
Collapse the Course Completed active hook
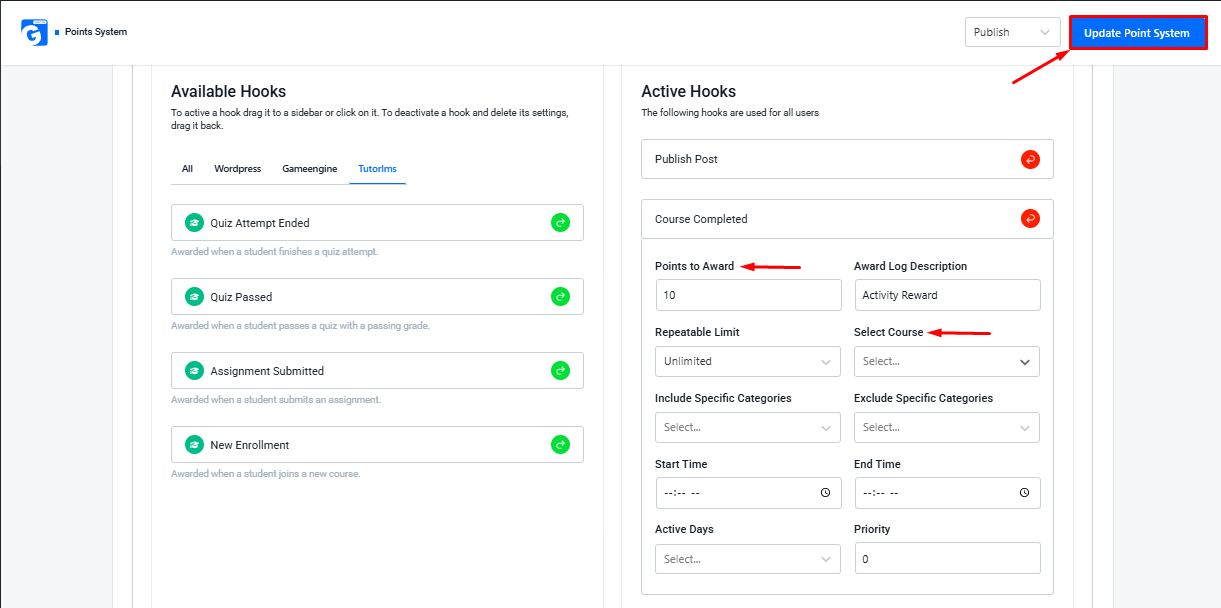(847, 219)
